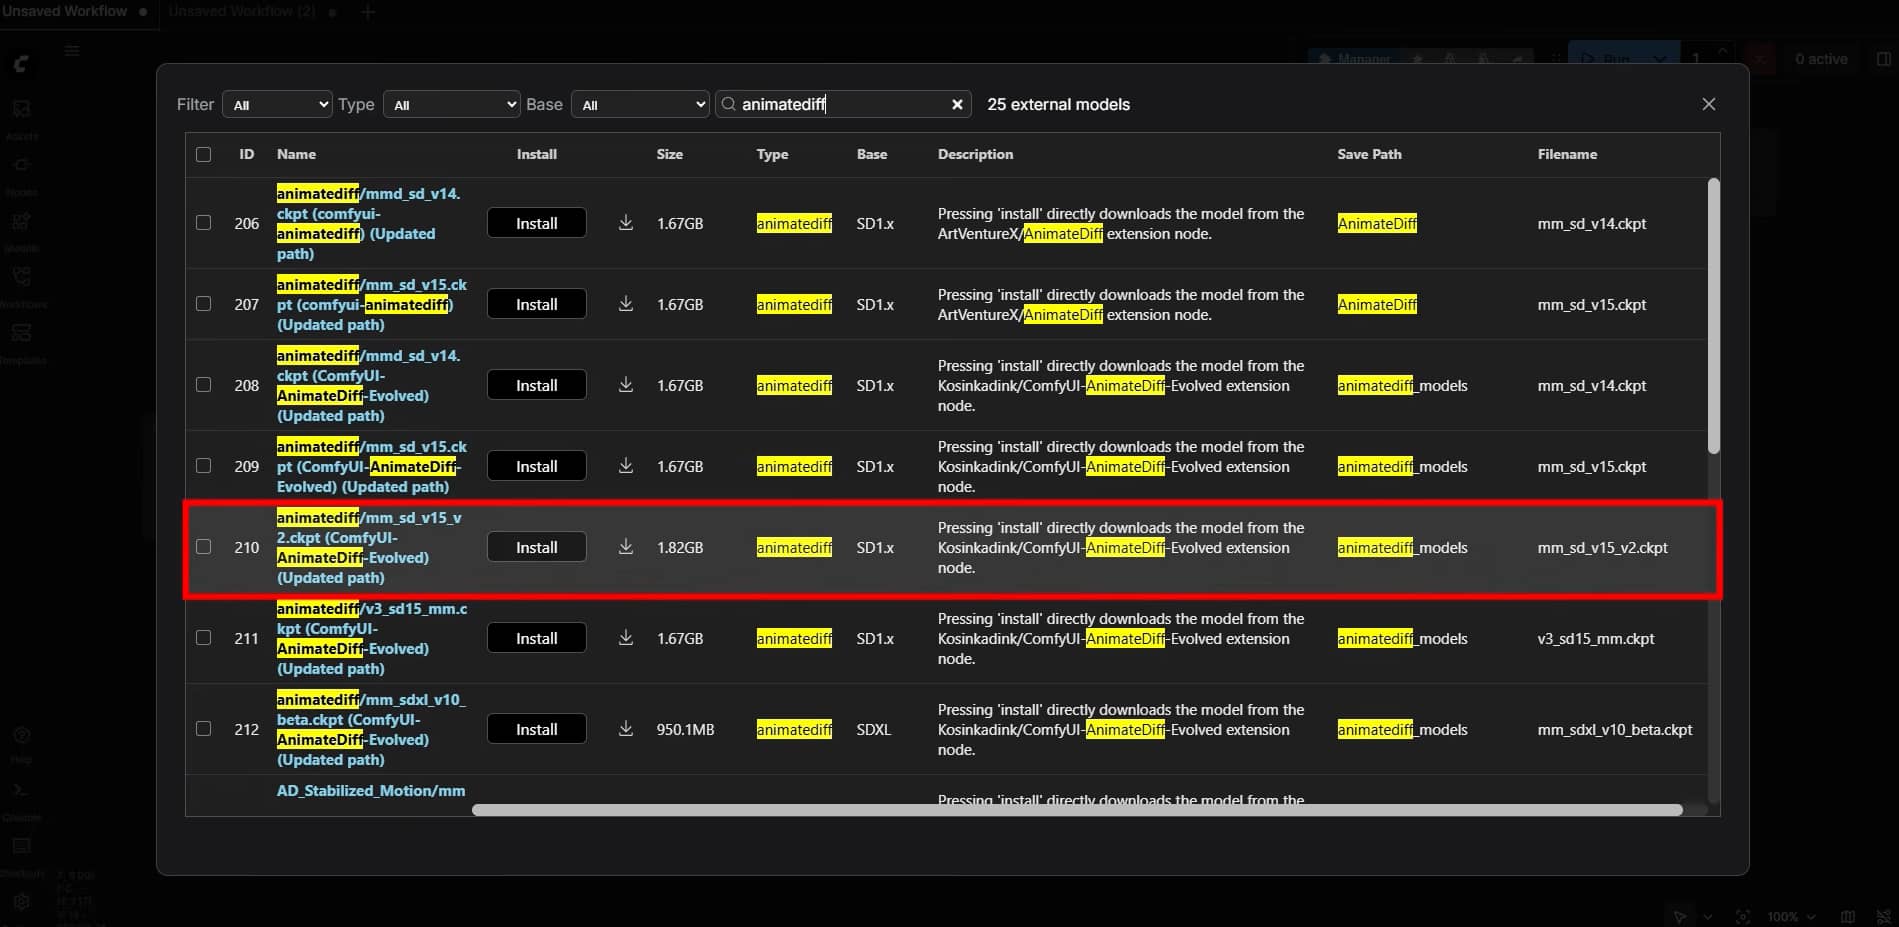1899x927 pixels.
Task: Open the Base dropdown
Action: (640, 104)
